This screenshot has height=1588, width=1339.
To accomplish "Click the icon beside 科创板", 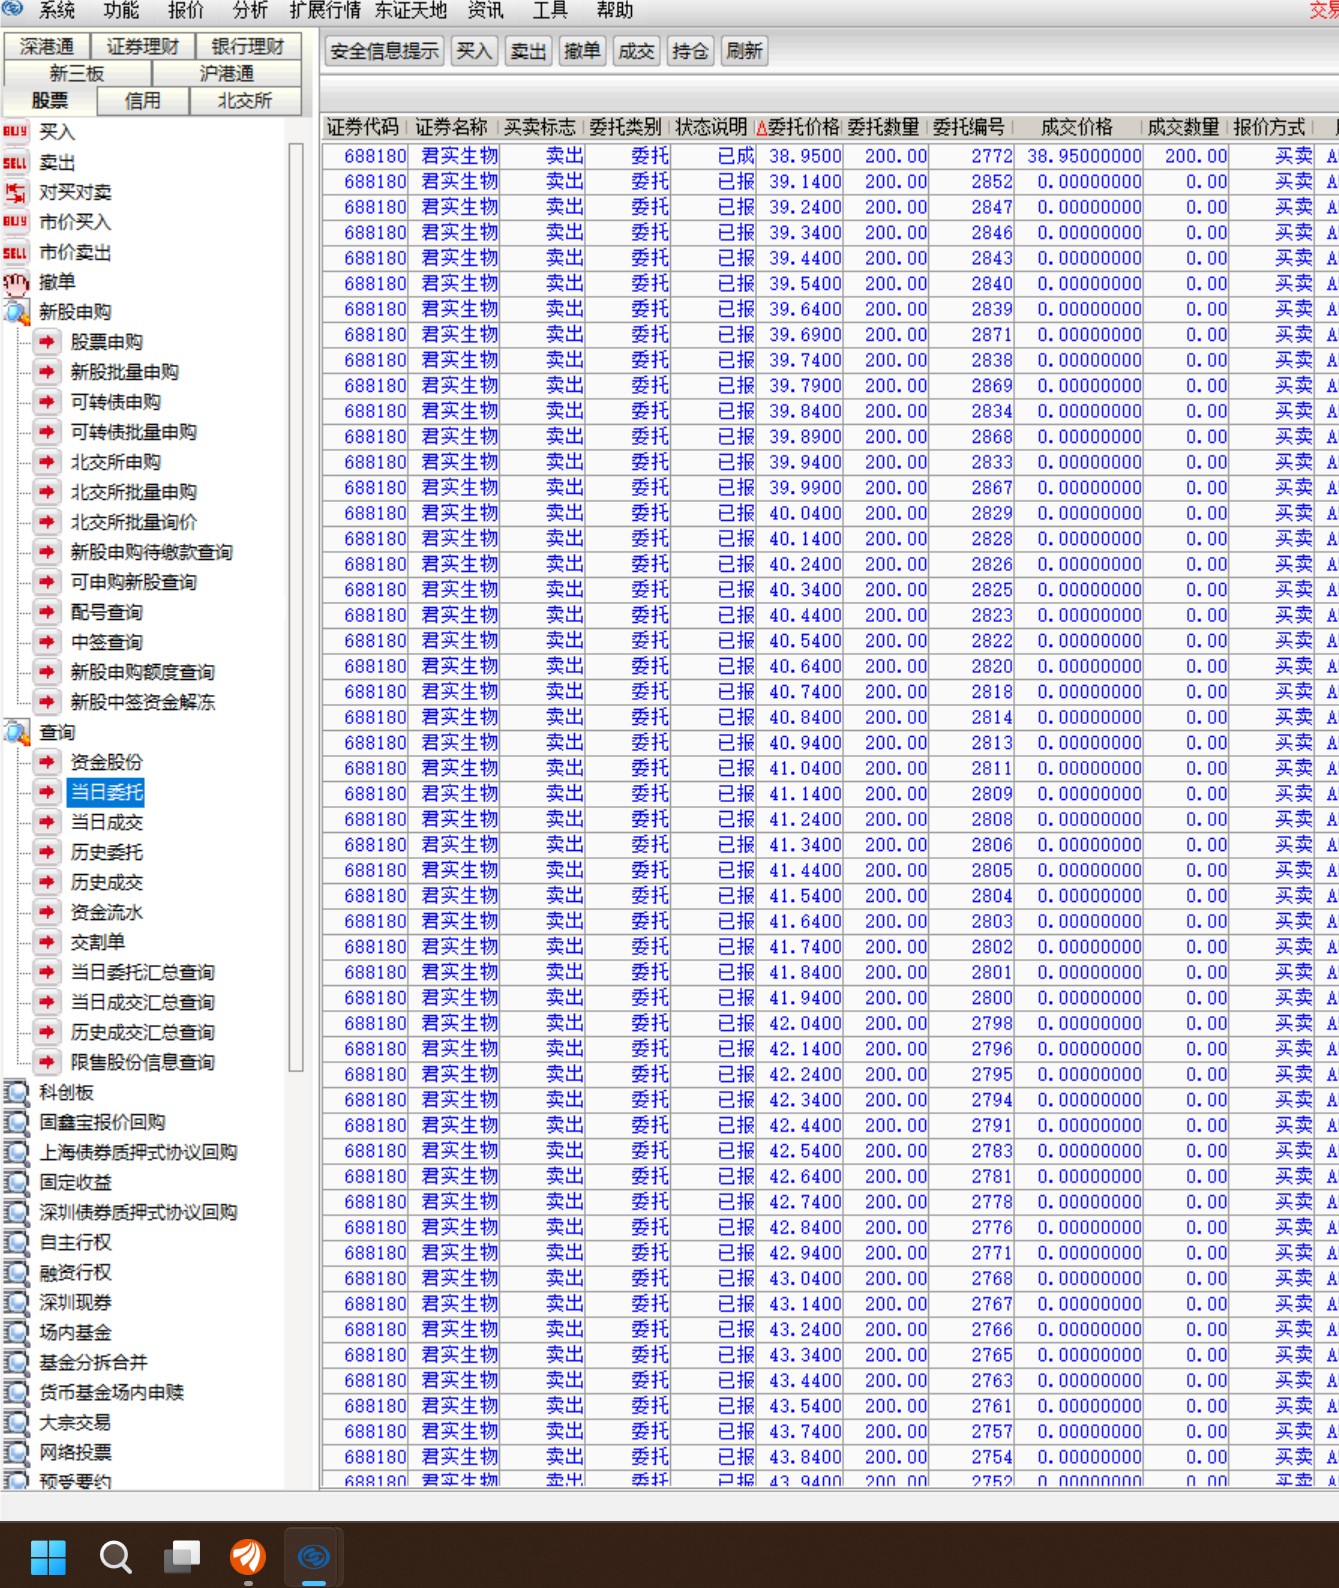I will 16,1092.
